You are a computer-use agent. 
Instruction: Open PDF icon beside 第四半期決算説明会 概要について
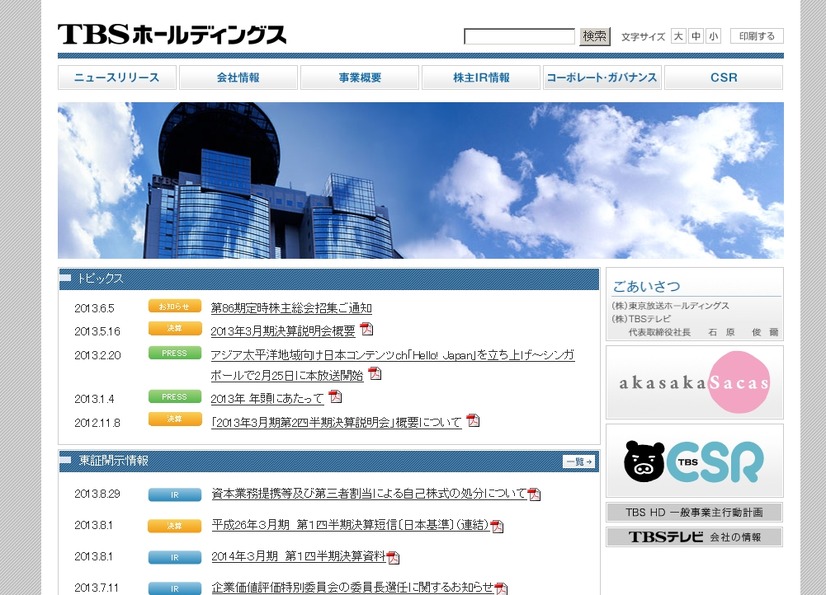coord(473,421)
